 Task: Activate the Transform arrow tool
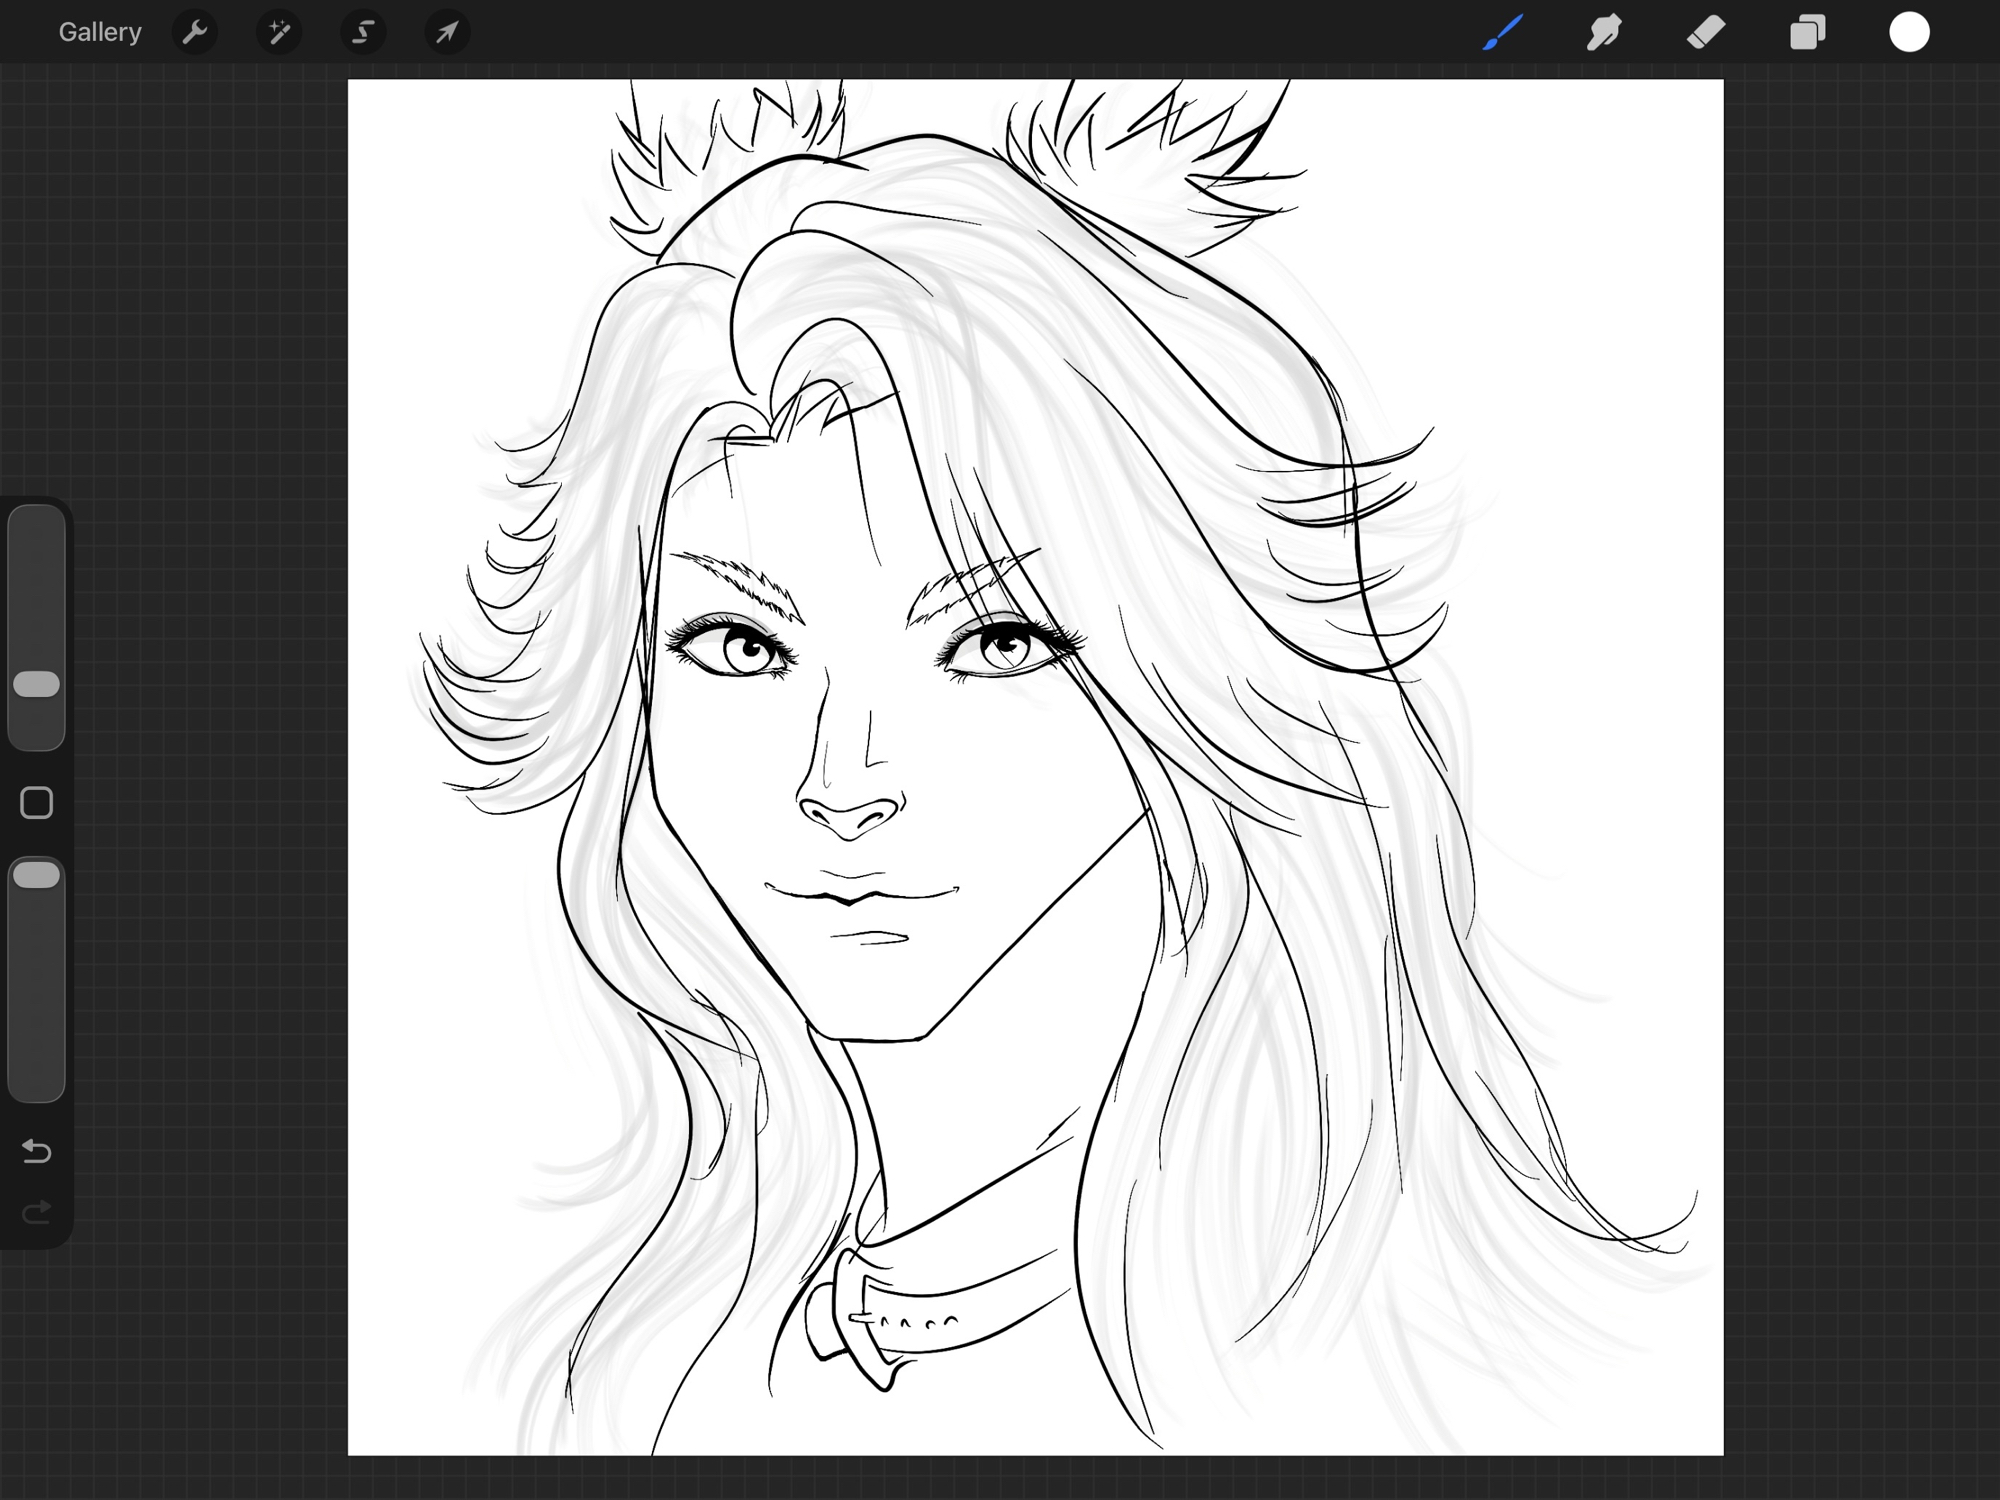coord(447,32)
